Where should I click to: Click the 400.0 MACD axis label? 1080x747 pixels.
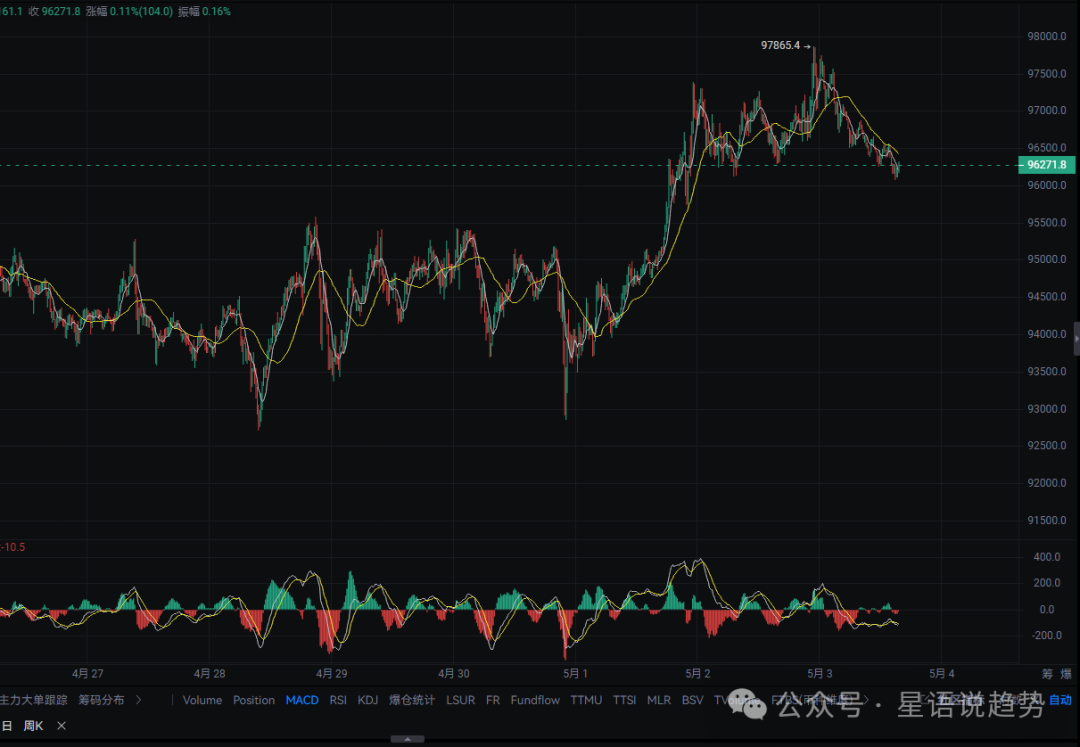pos(1047,557)
